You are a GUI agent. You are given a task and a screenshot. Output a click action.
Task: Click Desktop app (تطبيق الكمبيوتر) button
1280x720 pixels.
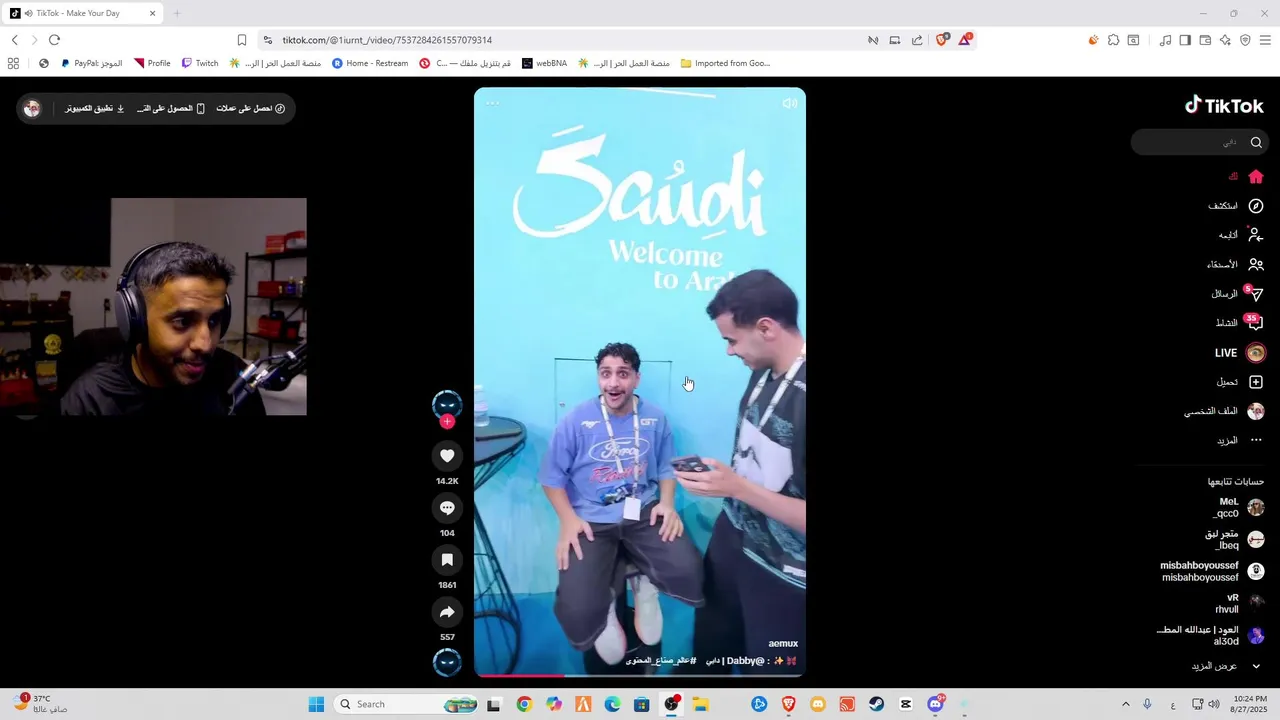click(x=95, y=108)
